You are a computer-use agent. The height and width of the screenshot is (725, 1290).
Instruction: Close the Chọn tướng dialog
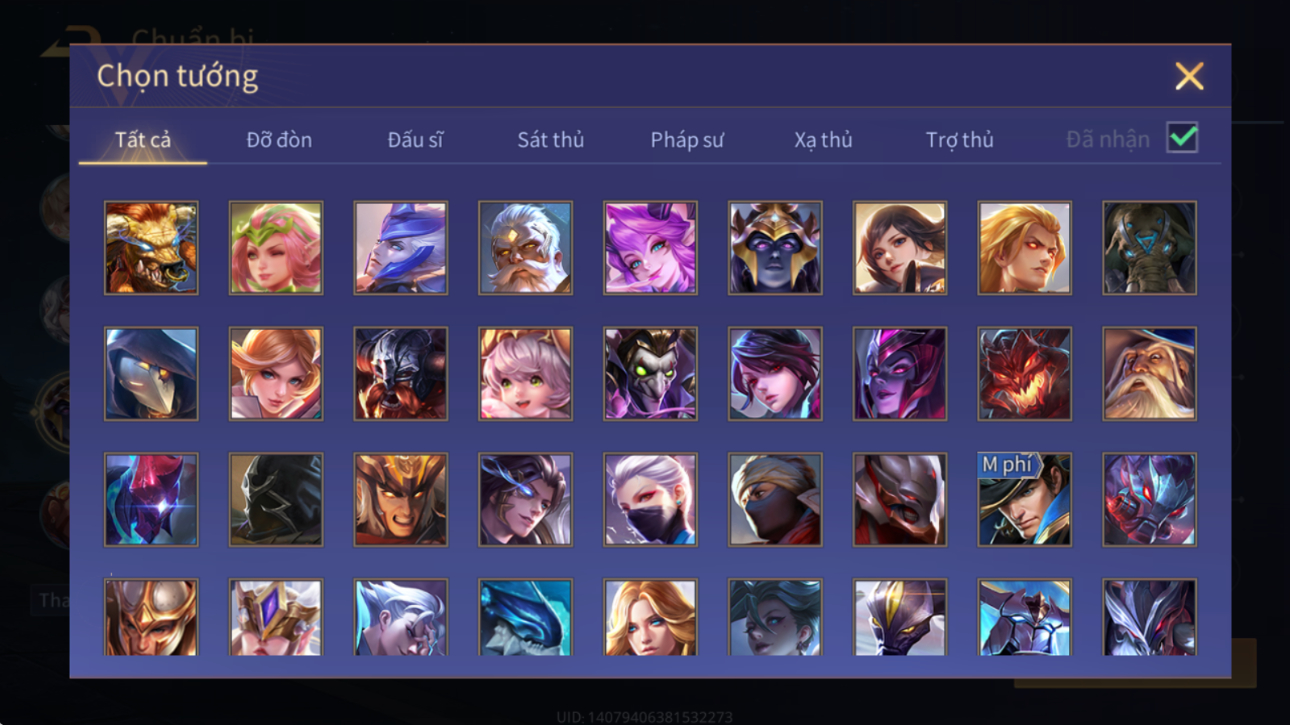1189,76
